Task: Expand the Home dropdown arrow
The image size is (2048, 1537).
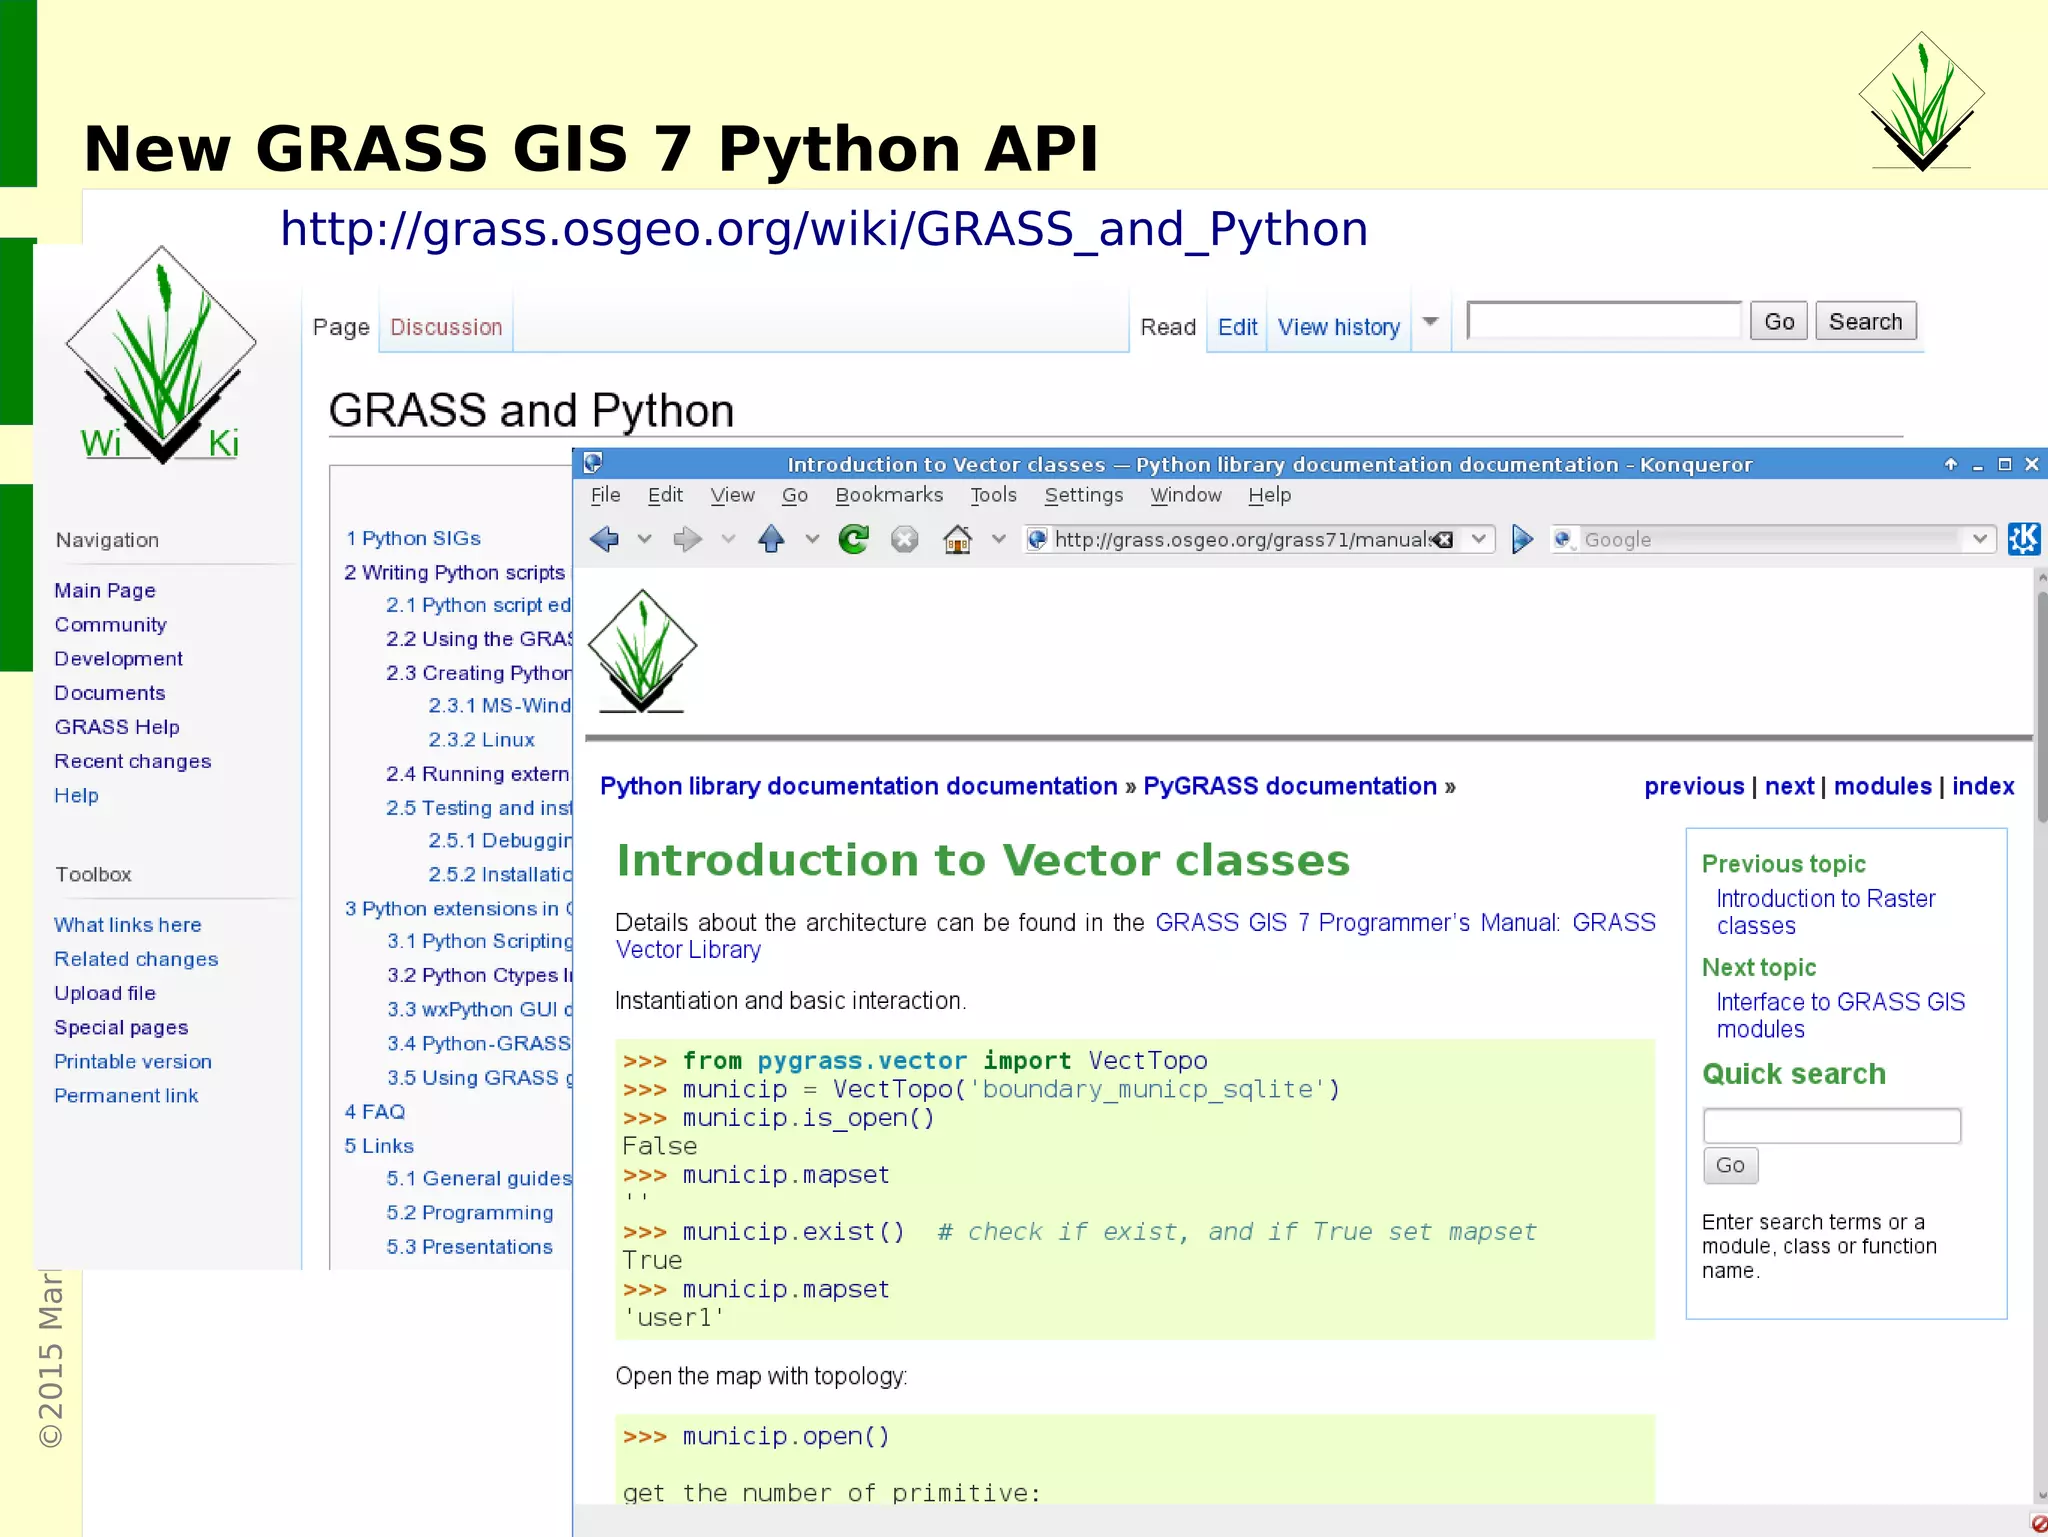Action: (999, 540)
